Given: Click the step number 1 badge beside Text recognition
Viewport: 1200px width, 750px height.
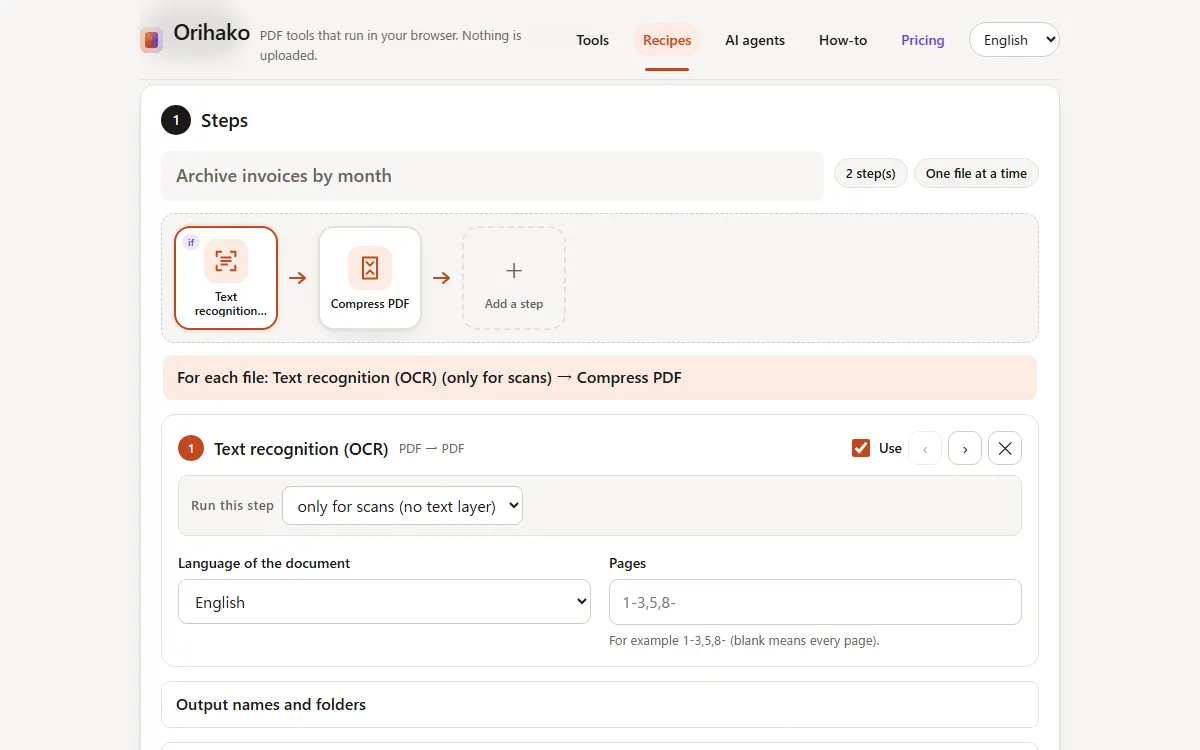Looking at the screenshot, I should tap(191, 448).
